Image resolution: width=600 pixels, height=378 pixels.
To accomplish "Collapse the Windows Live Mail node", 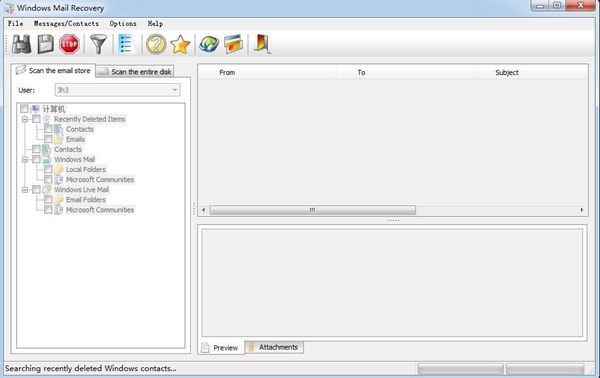I will (x=25, y=190).
